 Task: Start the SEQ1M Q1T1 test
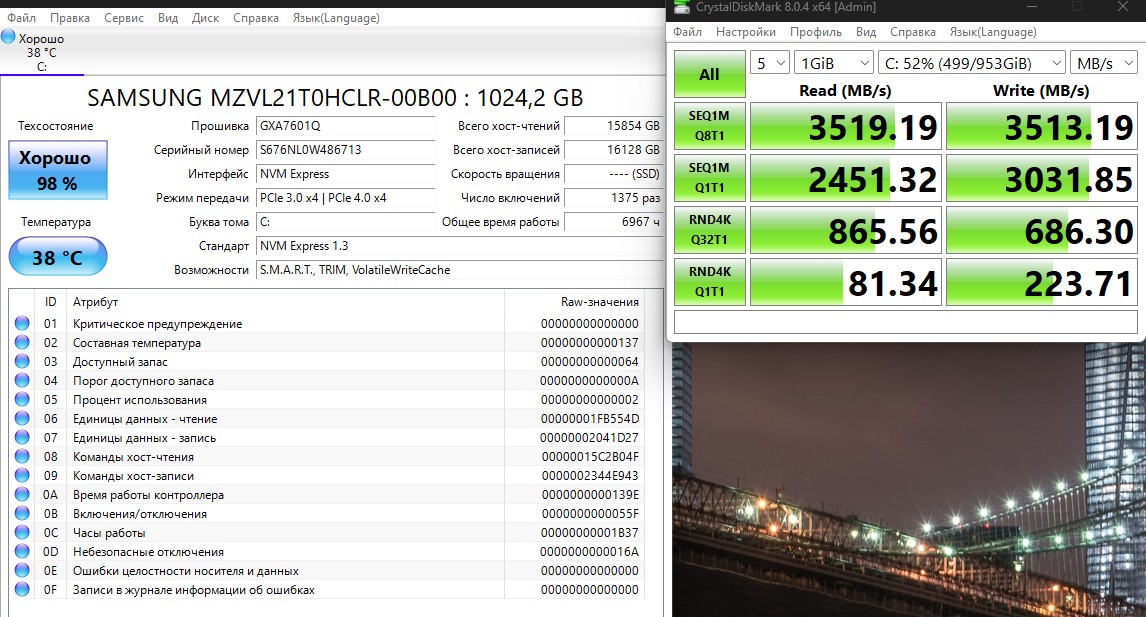[x=710, y=178]
